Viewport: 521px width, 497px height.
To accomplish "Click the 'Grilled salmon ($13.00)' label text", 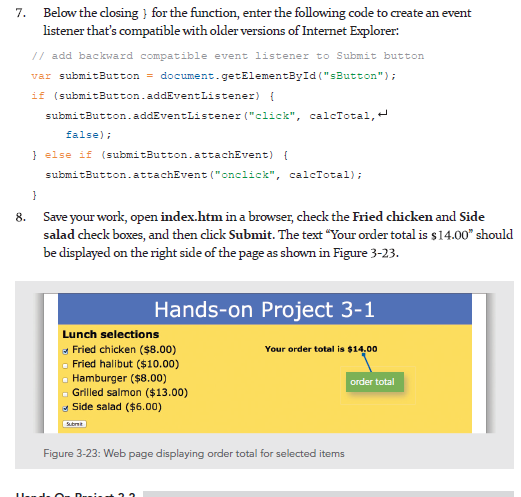I will [x=130, y=392].
